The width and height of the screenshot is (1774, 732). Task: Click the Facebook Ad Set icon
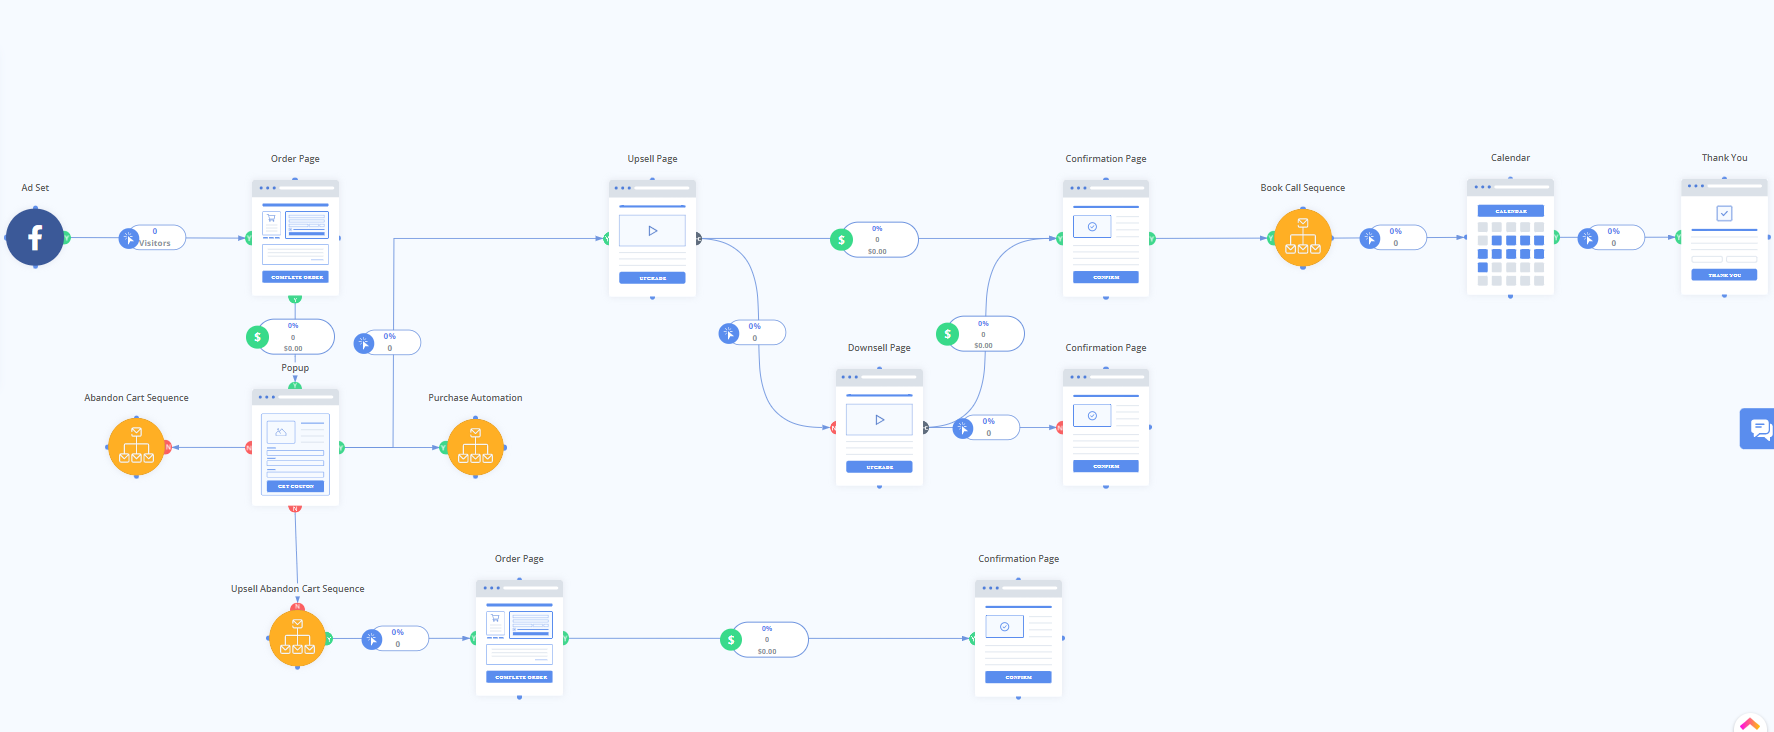pos(35,238)
